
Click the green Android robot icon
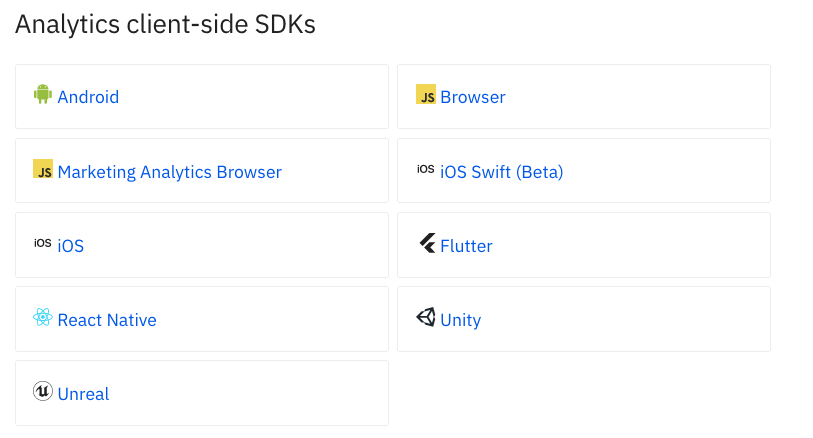tap(43, 95)
